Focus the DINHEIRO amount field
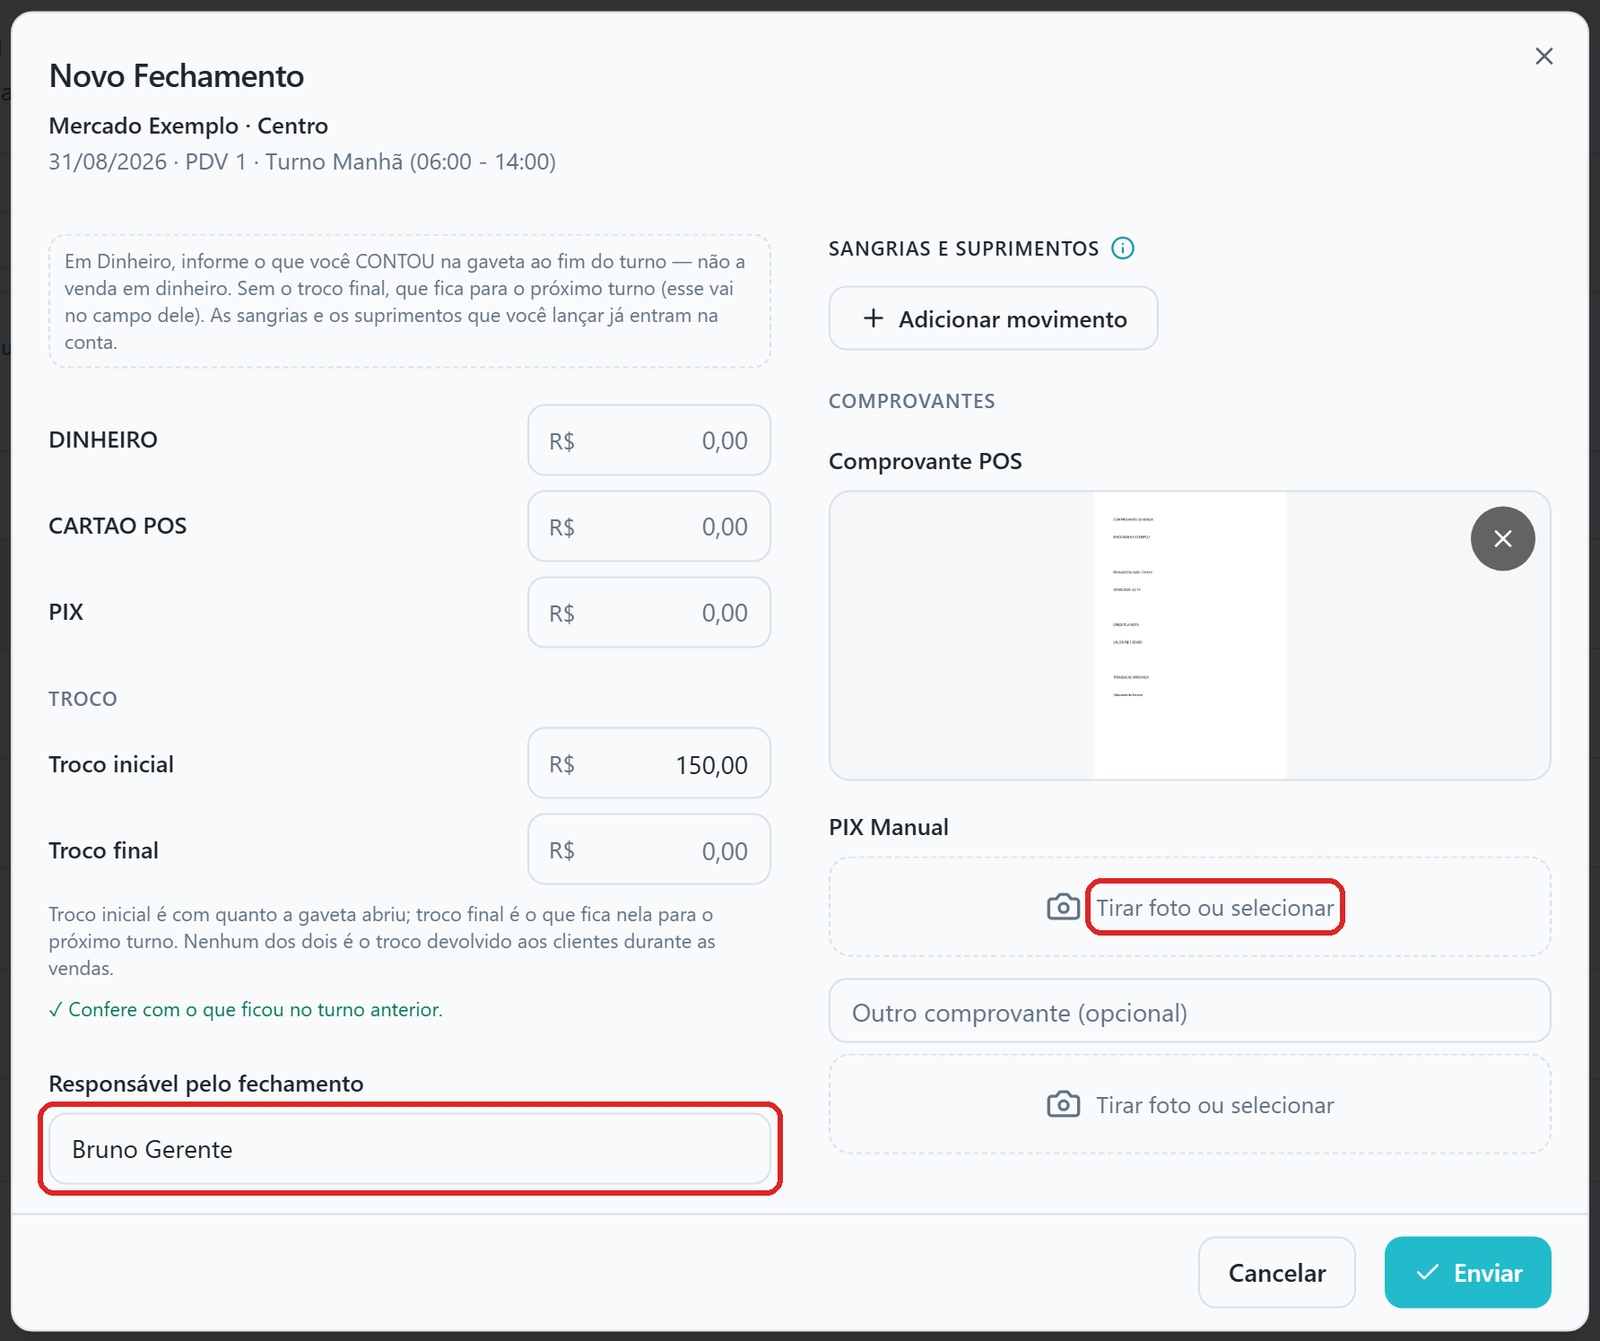Screen dimensions: 1600x1341 coord(649,440)
